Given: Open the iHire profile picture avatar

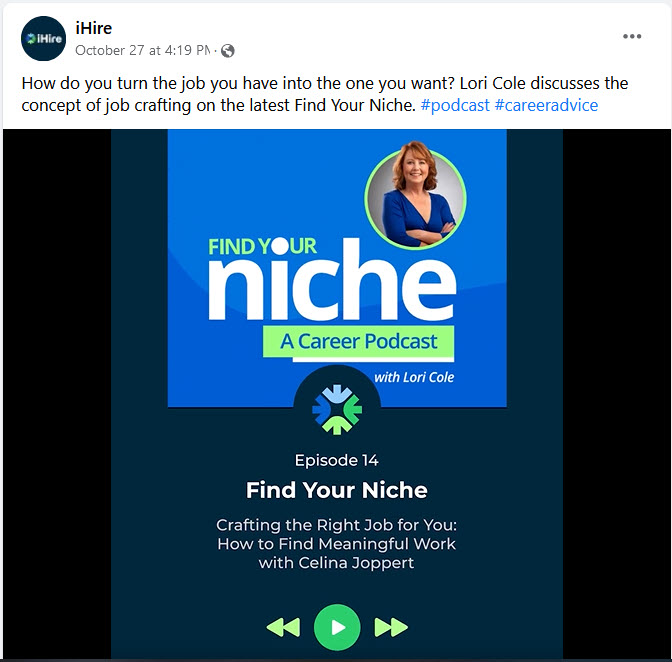Looking at the screenshot, I should coord(43,39).
